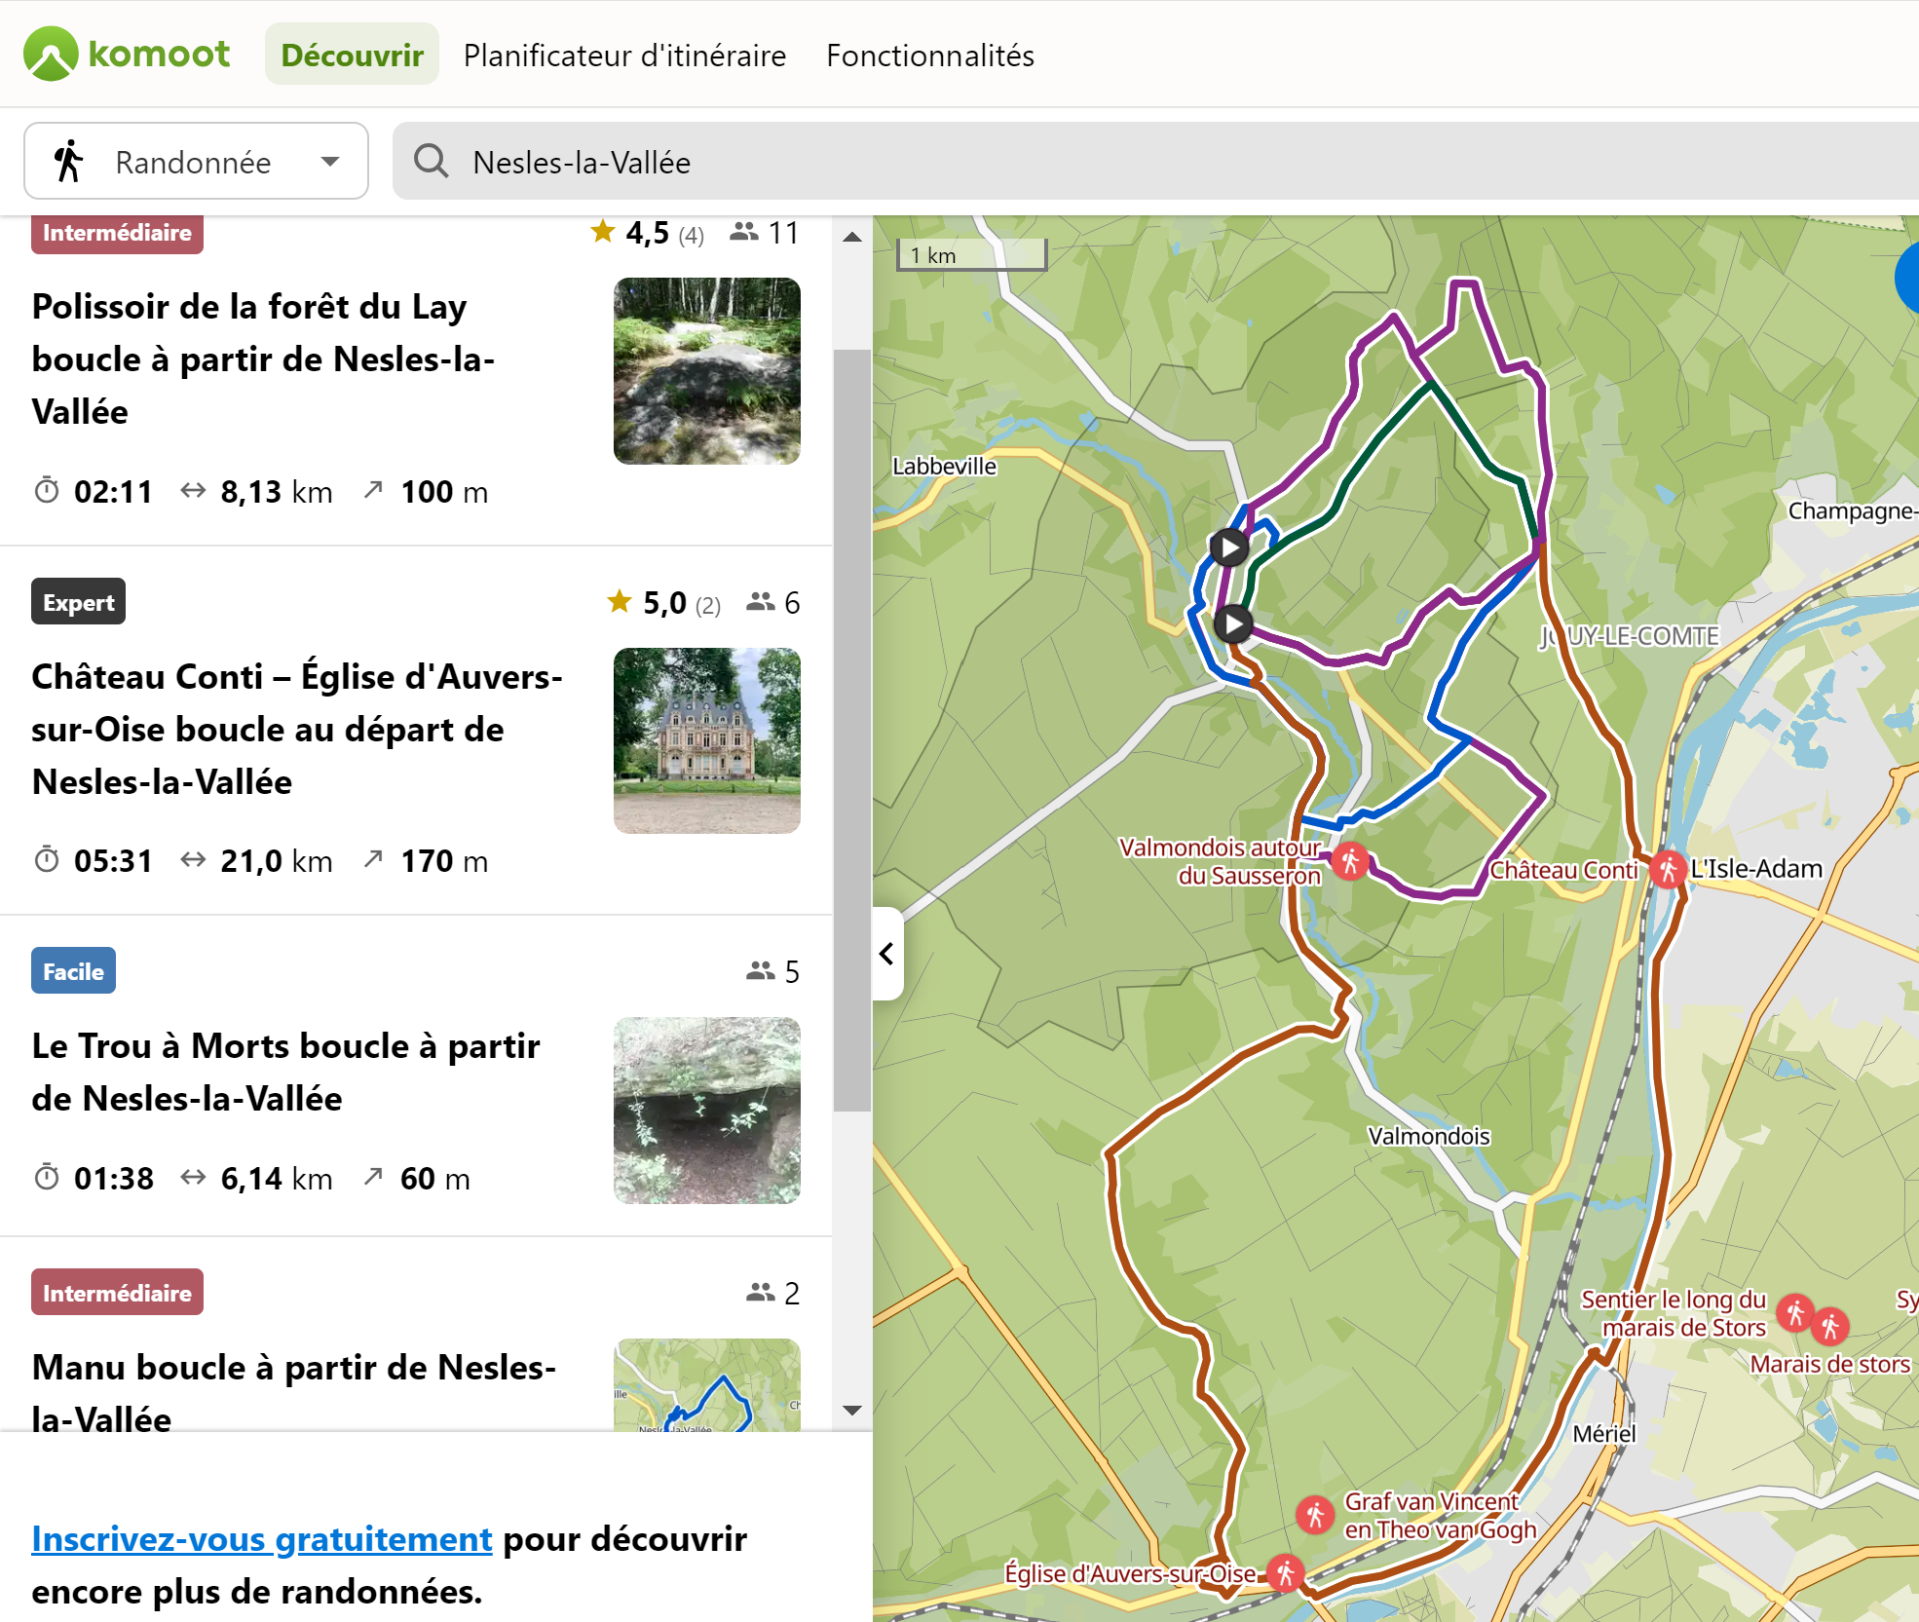
Task: Click the Mériel map label
Action: pyautogui.click(x=1605, y=1433)
